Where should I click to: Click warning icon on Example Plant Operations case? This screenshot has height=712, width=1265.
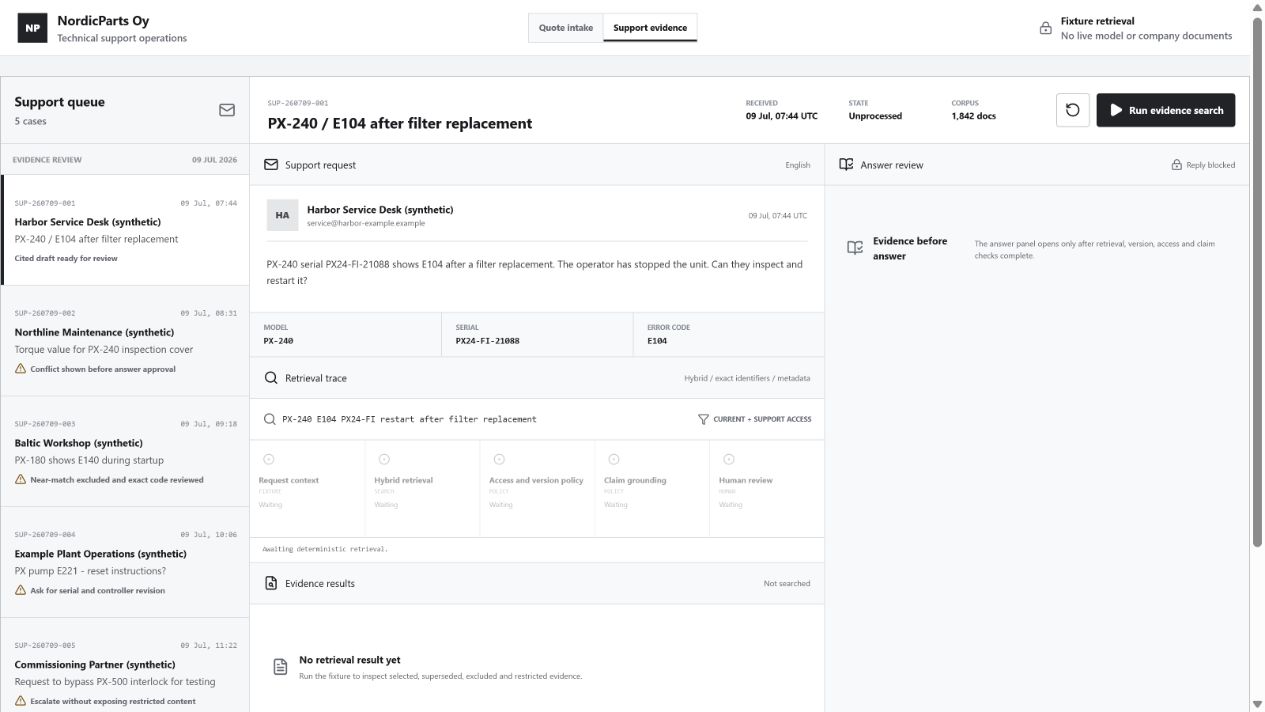coord(20,590)
